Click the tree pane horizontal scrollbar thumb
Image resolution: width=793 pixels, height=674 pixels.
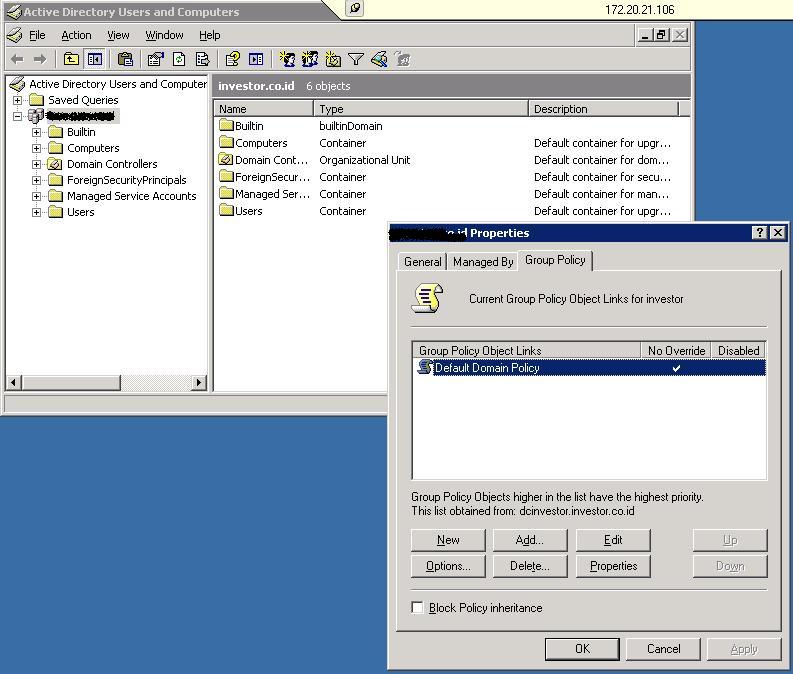point(71,383)
